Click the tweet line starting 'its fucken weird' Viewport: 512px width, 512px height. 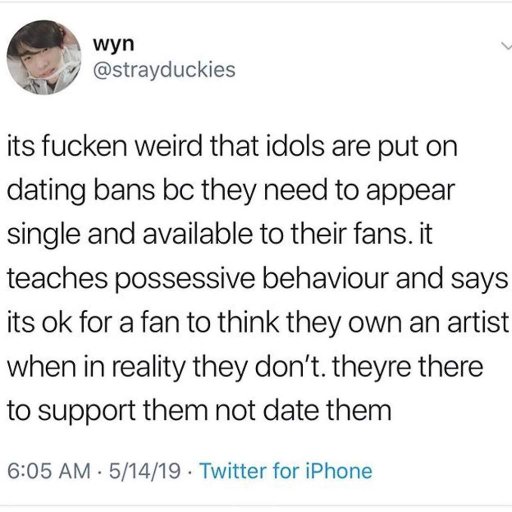[x=232, y=147]
